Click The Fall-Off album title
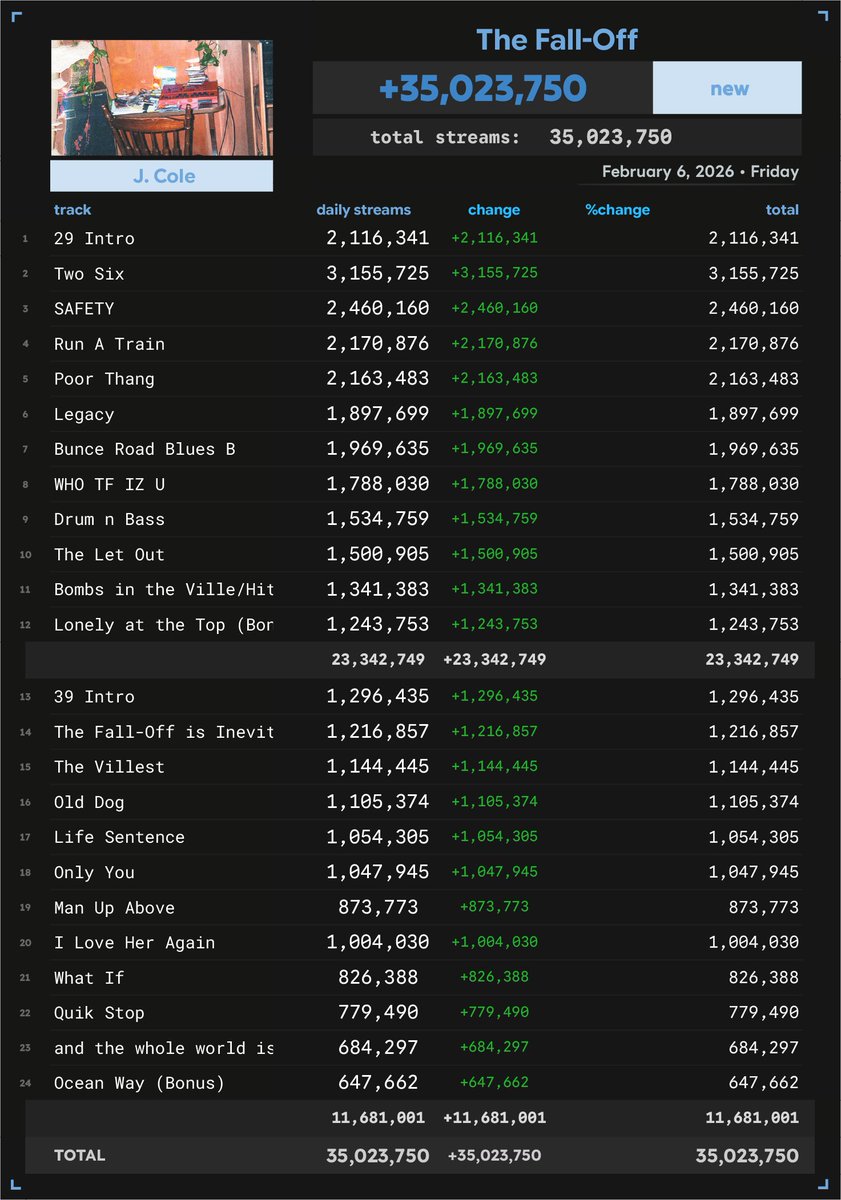 click(557, 40)
